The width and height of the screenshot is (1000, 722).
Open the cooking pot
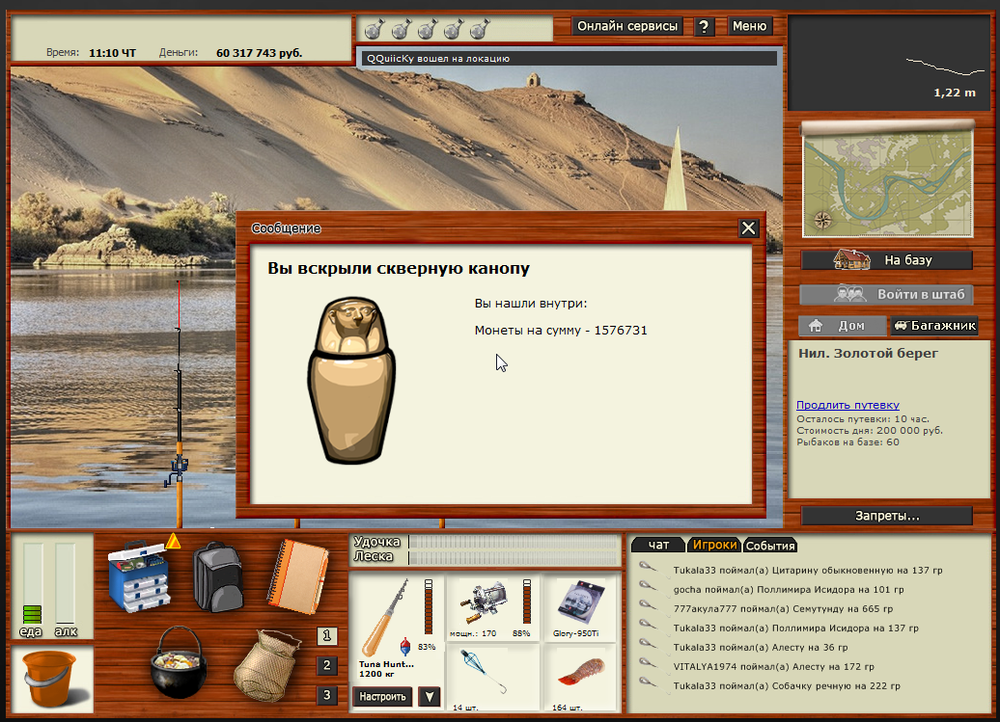tap(177, 663)
